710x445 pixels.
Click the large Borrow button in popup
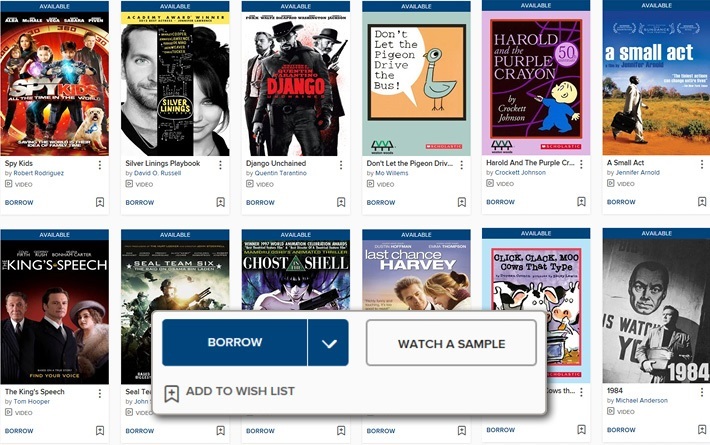(x=235, y=343)
